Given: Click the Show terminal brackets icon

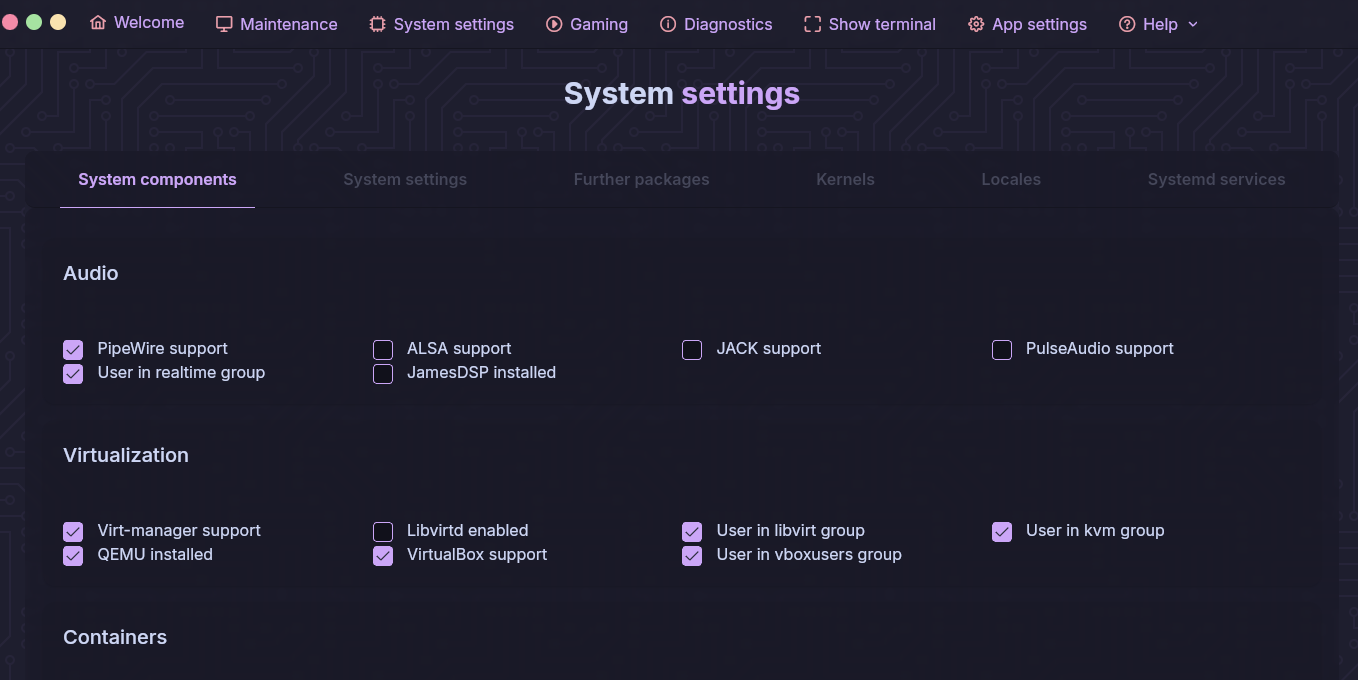Looking at the screenshot, I should point(812,24).
